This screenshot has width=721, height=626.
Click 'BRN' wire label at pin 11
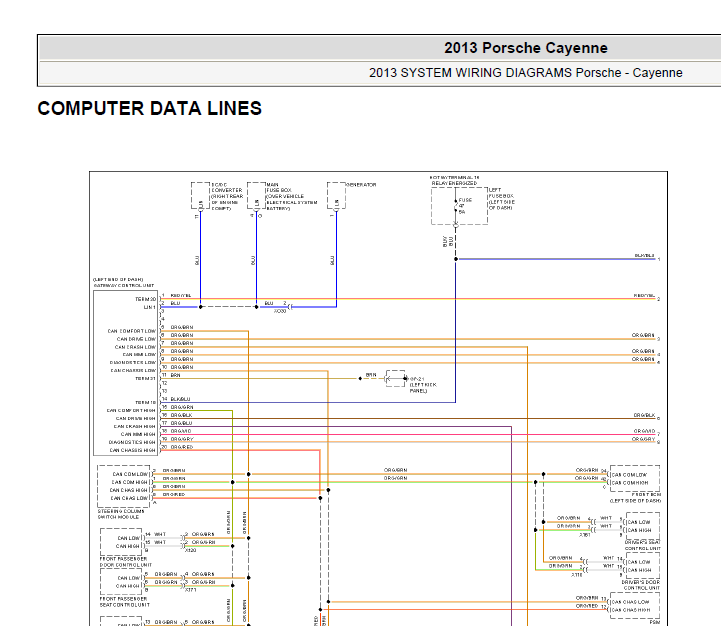click(x=175, y=375)
